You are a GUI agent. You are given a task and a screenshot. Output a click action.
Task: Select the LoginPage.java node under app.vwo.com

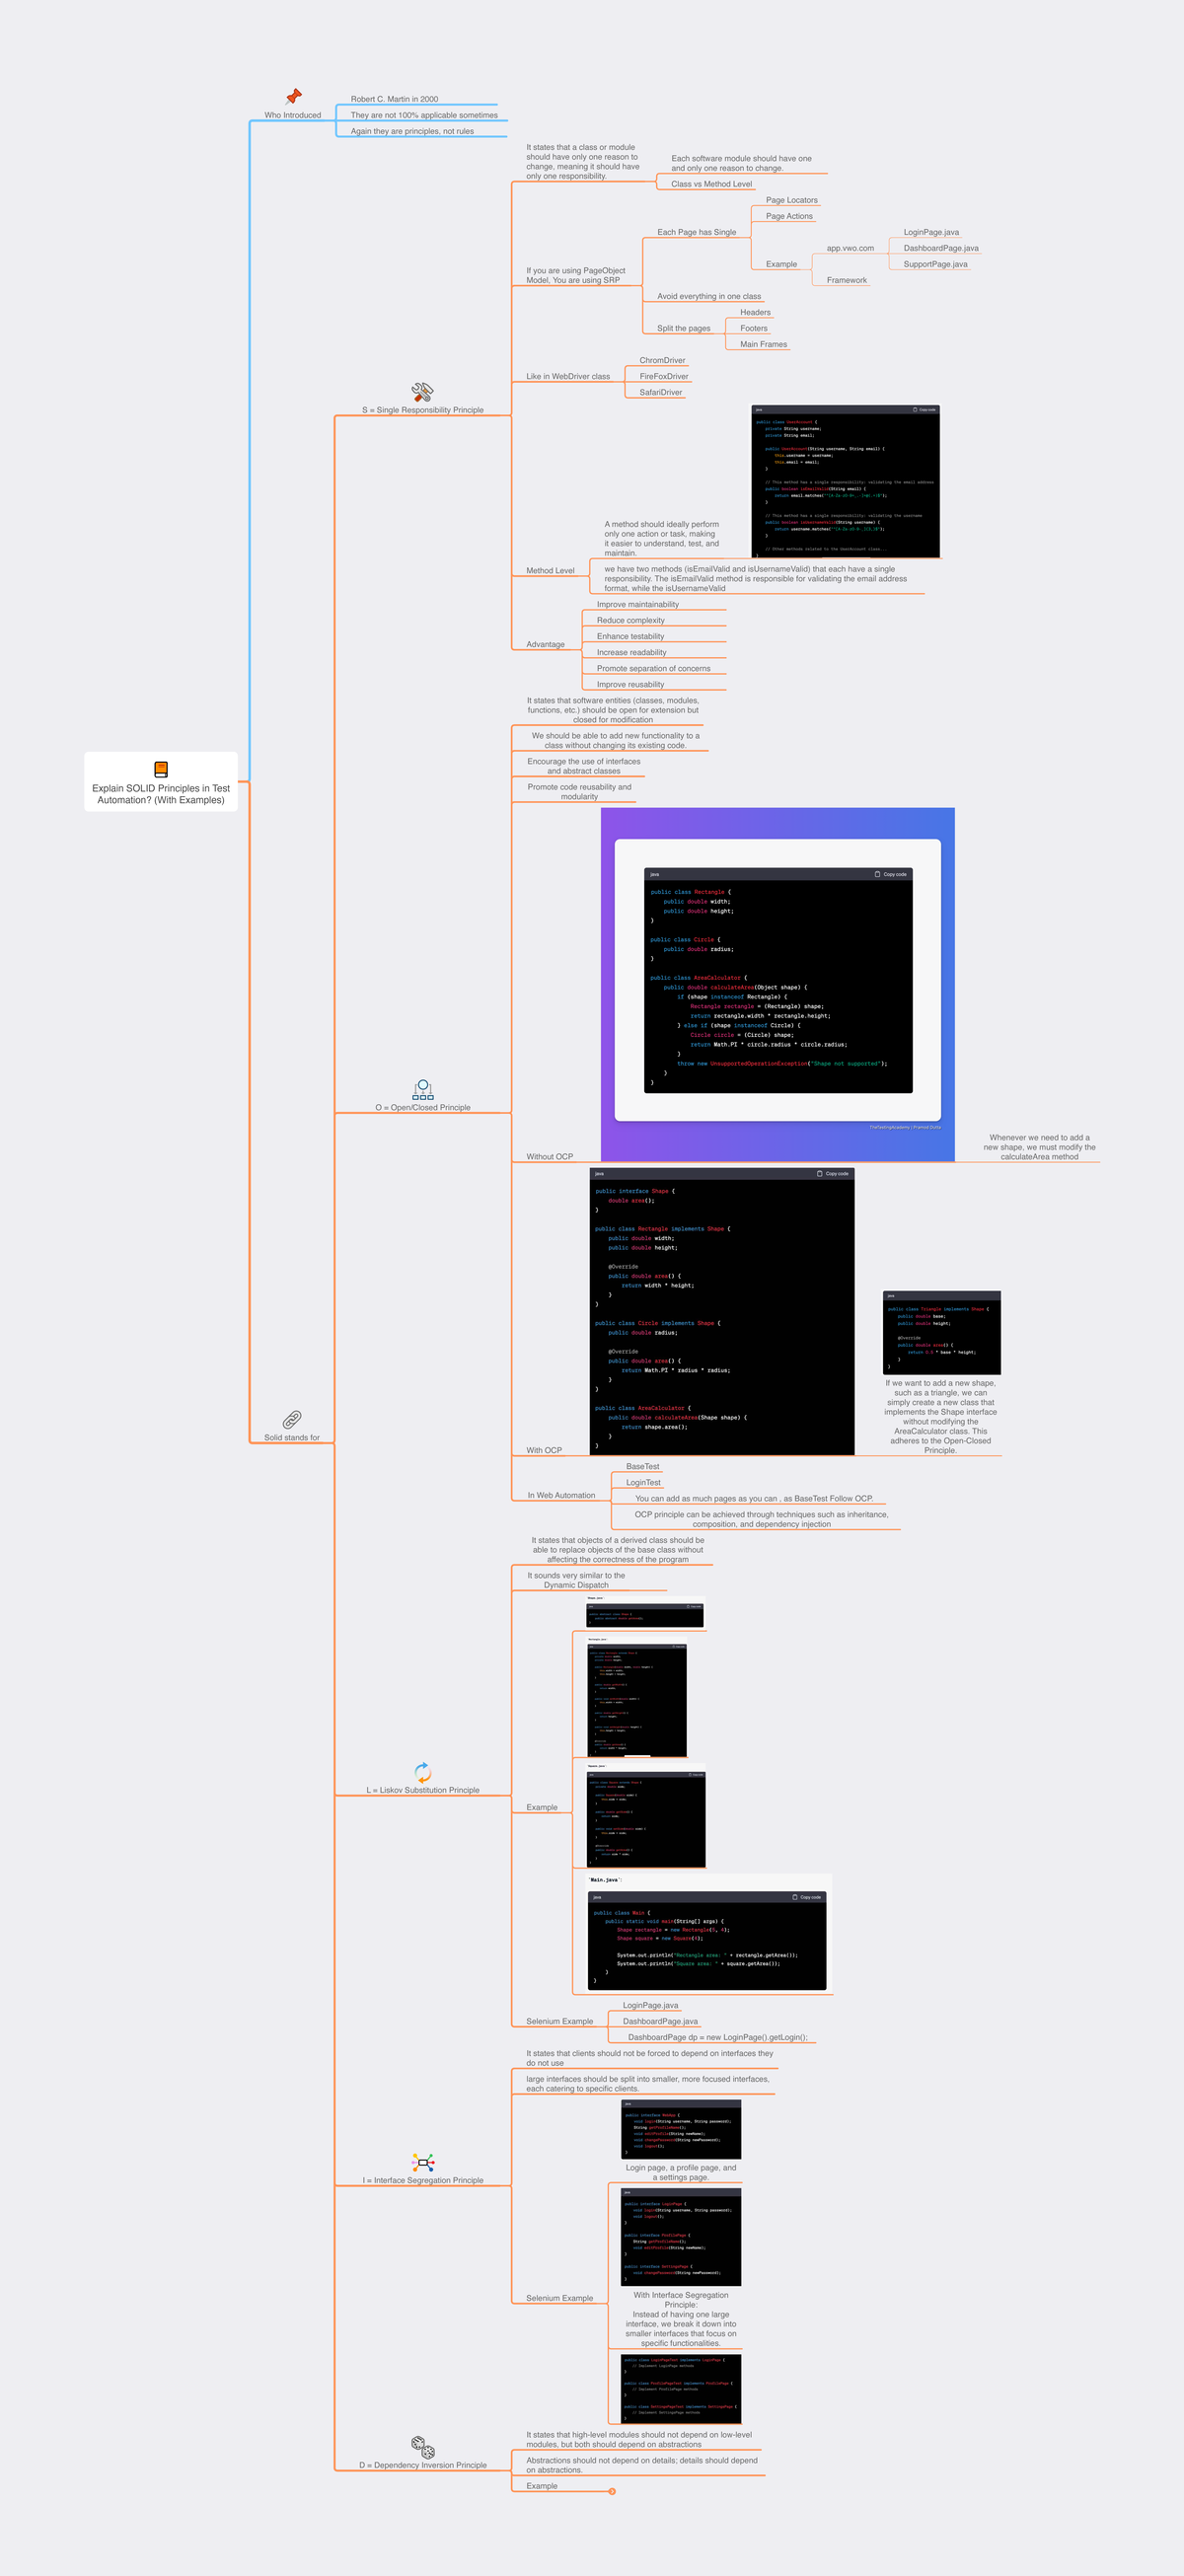coord(931,232)
